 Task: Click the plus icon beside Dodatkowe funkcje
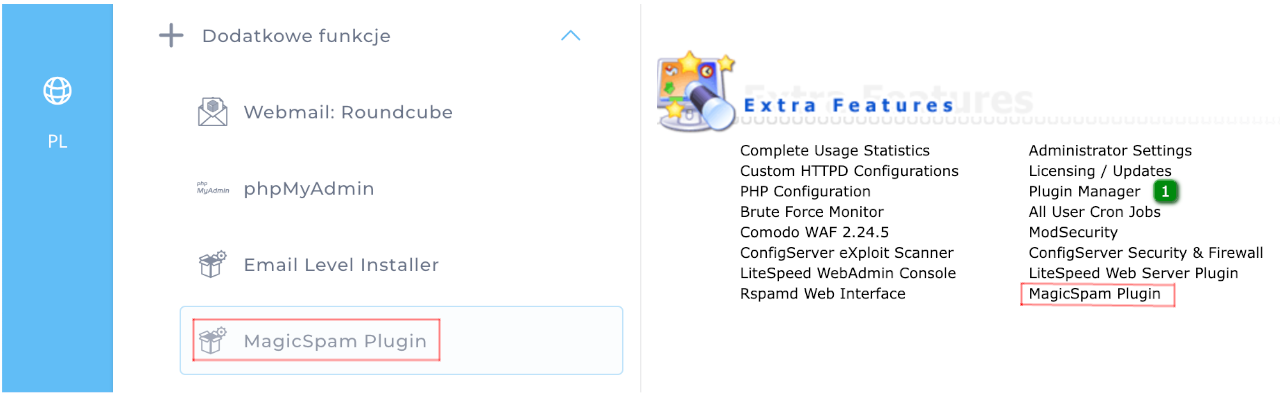pos(171,36)
